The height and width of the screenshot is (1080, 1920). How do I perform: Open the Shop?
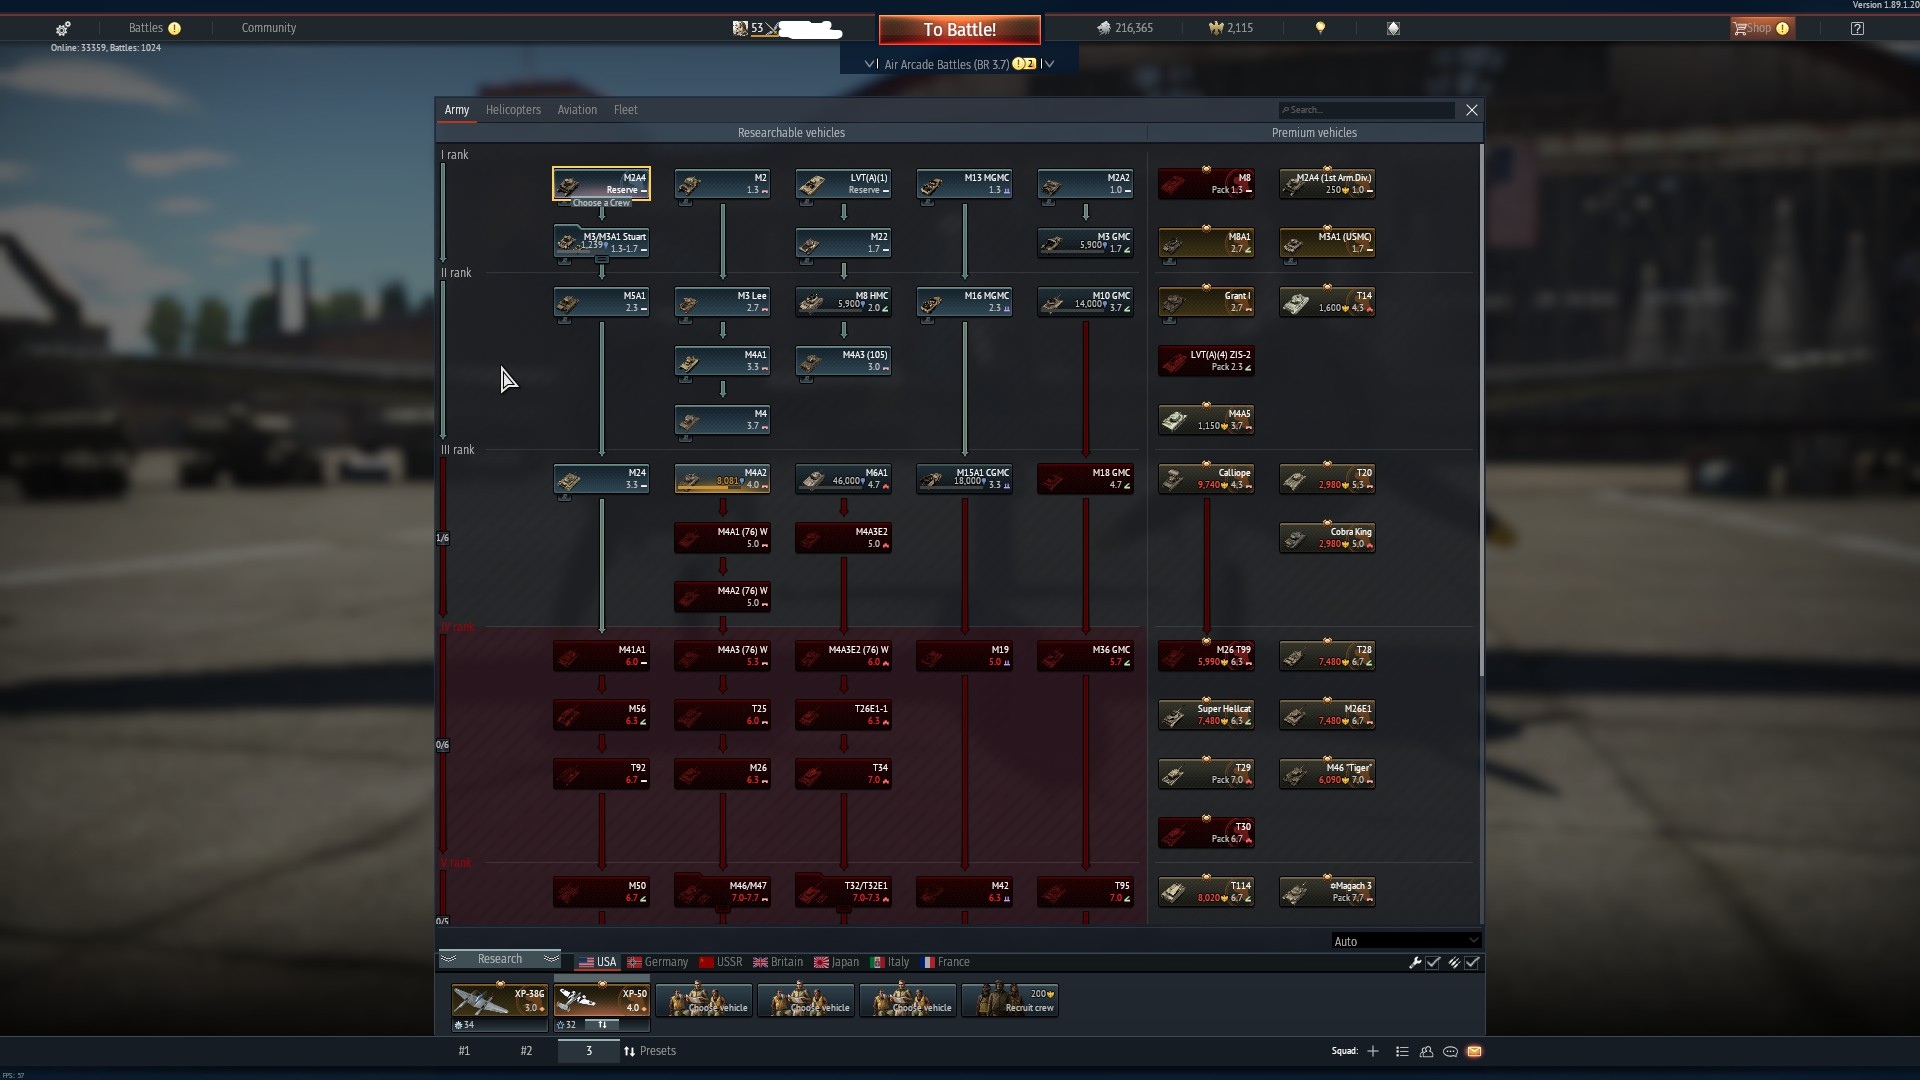(1762, 28)
